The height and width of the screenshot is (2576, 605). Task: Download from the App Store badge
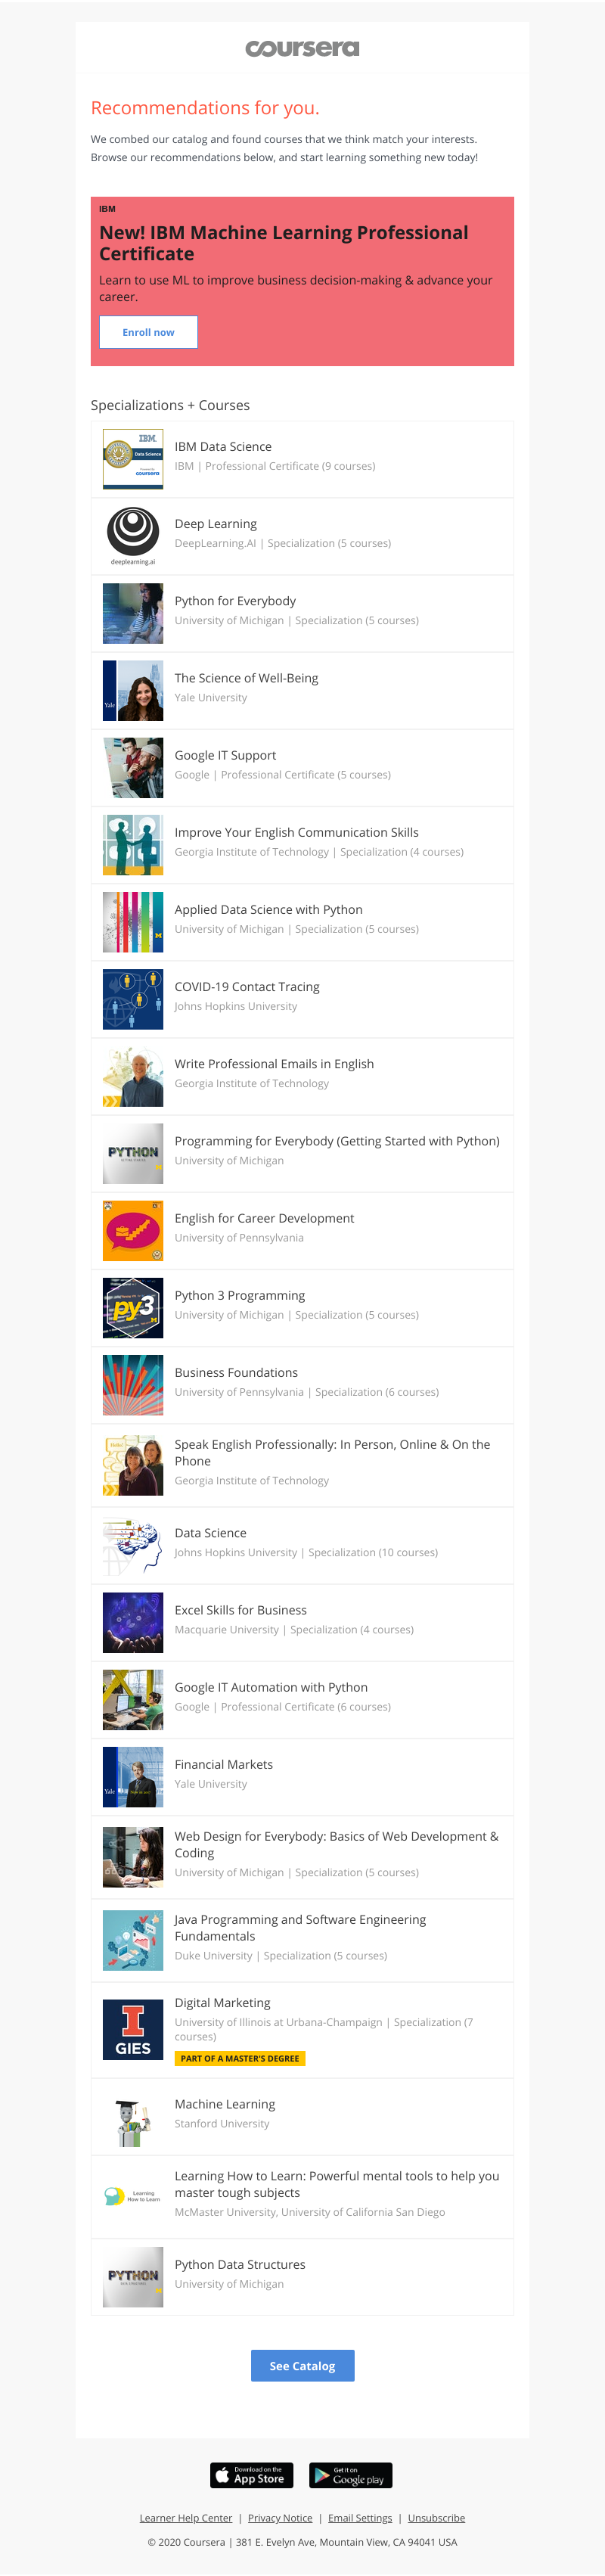251,2475
